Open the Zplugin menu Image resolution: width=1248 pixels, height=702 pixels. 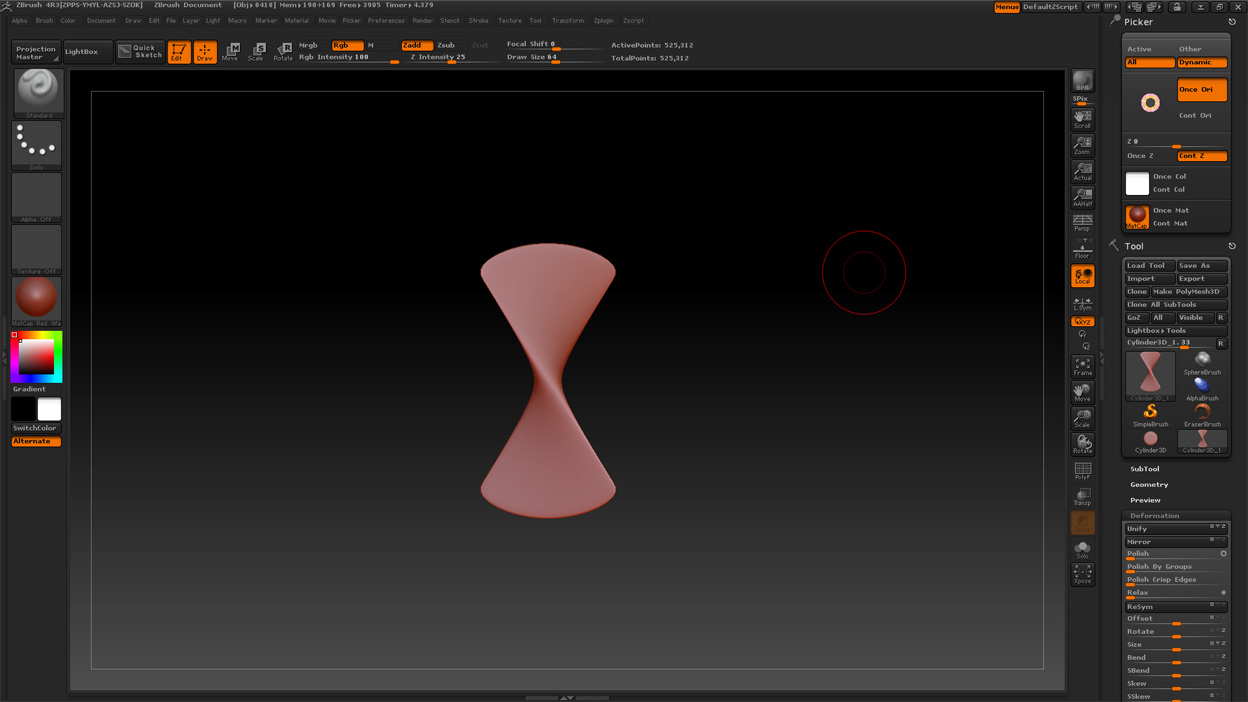[x=603, y=20]
